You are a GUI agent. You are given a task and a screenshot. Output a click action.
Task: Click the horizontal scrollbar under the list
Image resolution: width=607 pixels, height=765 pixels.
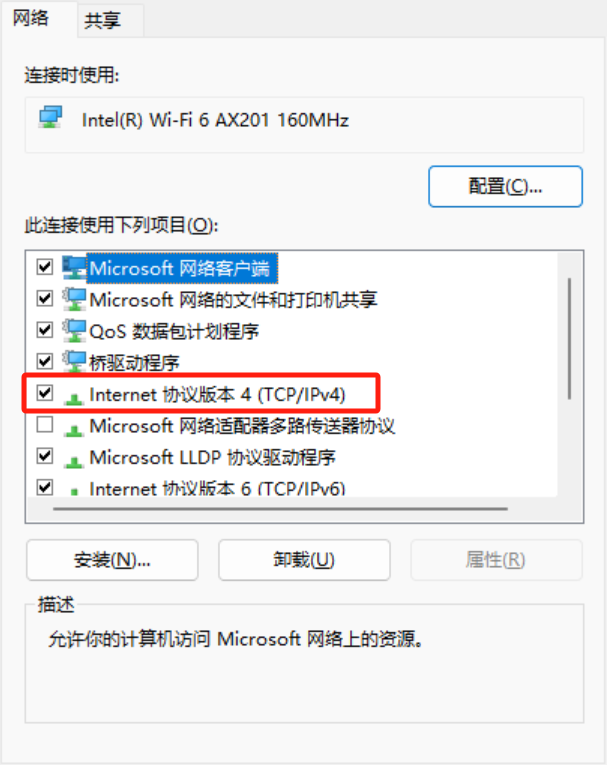[281, 509]
